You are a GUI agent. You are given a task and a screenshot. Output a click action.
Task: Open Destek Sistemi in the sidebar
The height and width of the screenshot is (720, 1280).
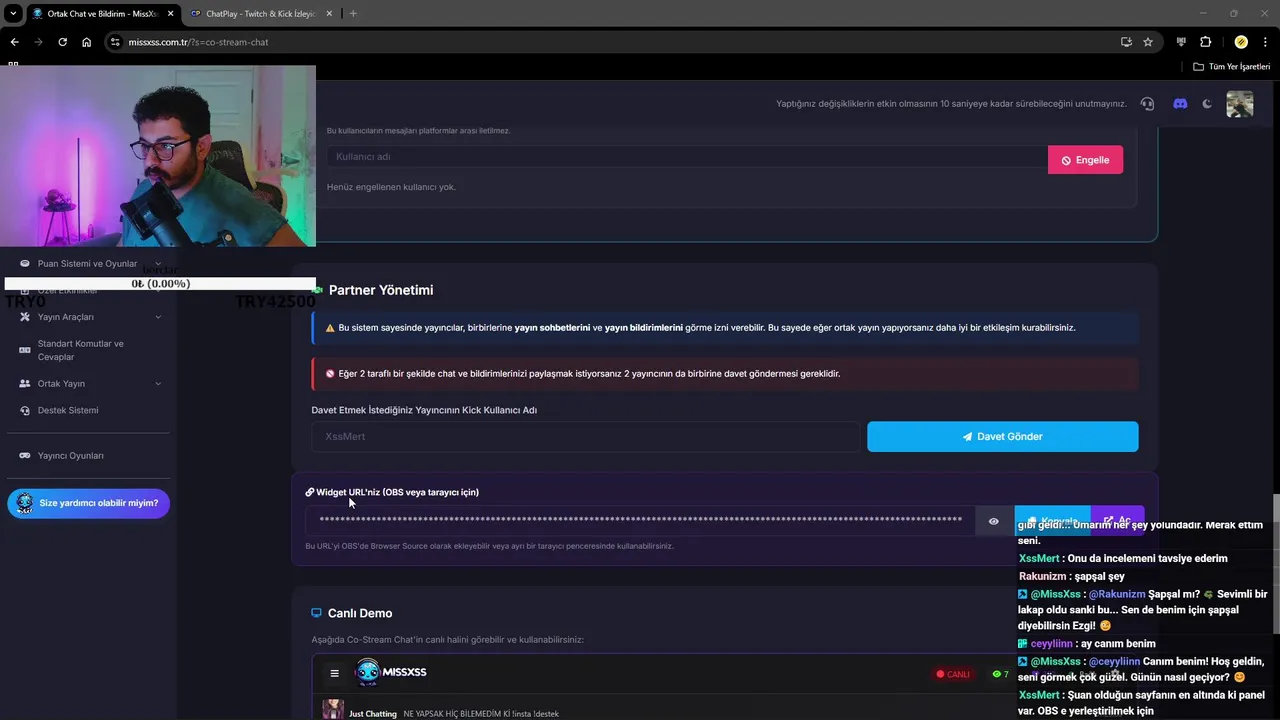click(68, 410)
